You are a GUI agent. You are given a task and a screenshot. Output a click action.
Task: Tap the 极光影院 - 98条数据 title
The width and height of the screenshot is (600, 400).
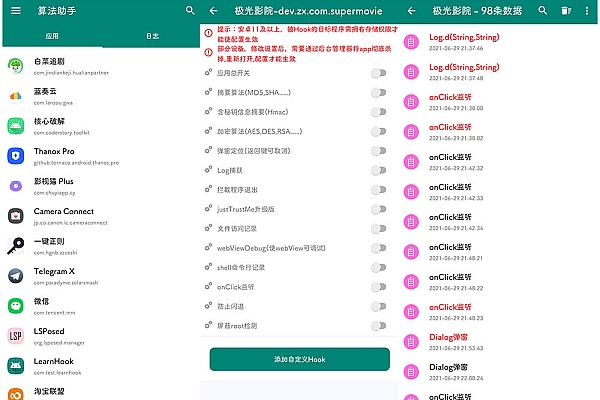[477, 11]
